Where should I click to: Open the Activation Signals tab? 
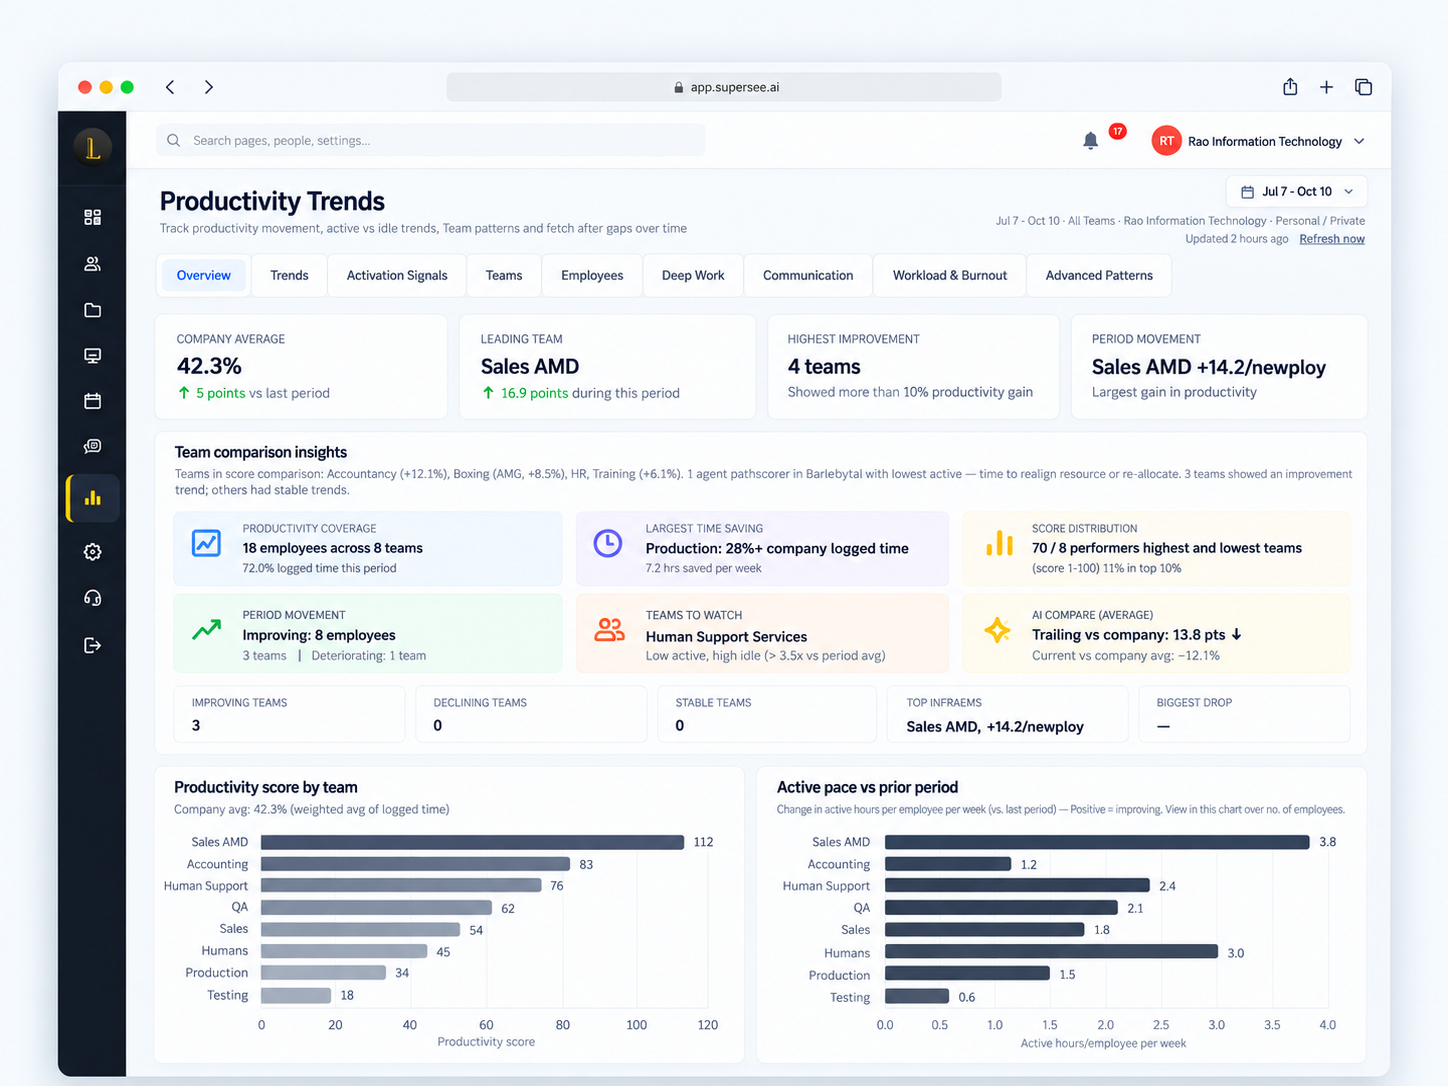pos(397,275)
